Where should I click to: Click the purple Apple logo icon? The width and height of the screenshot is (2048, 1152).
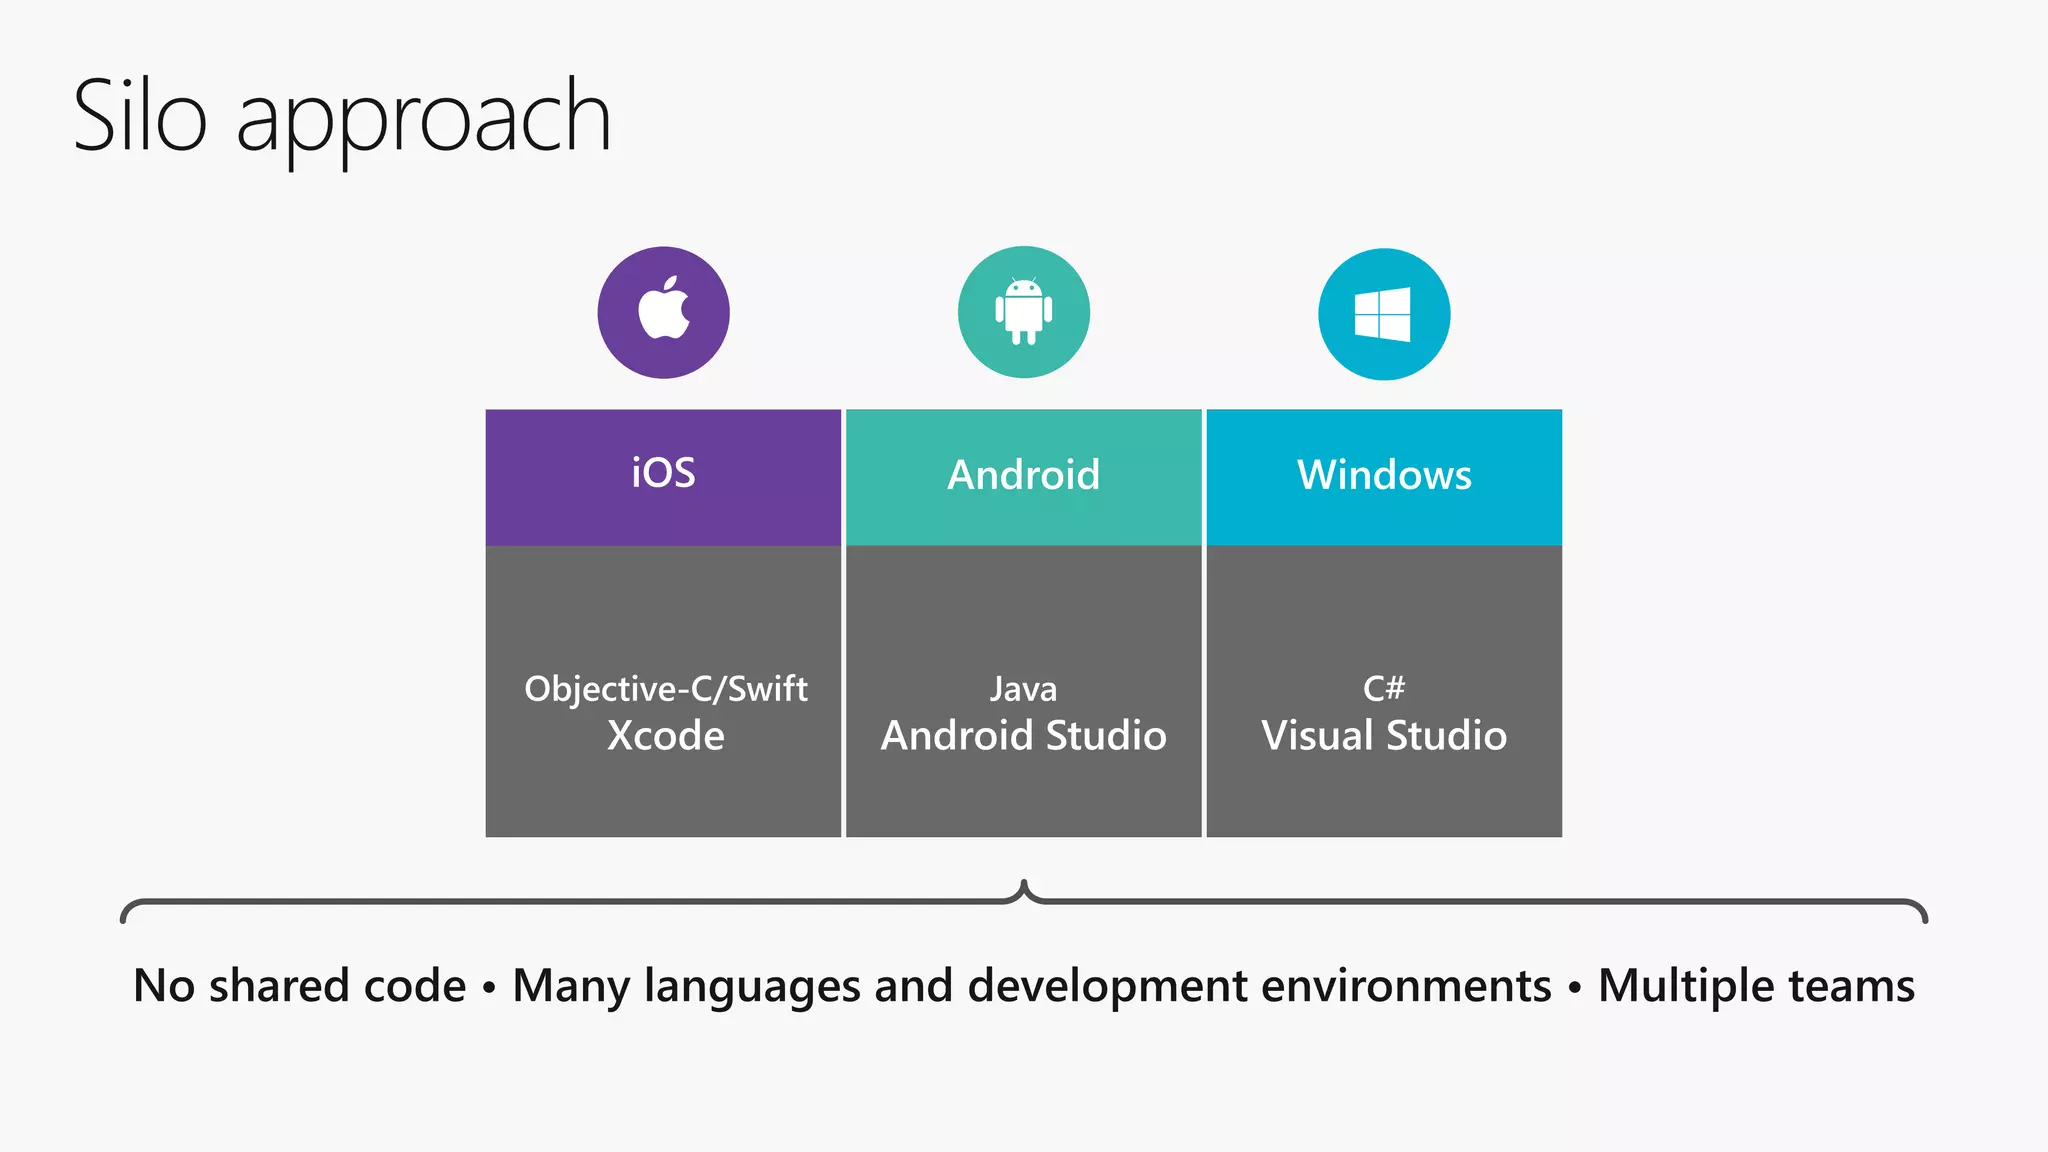pos(664,312)
